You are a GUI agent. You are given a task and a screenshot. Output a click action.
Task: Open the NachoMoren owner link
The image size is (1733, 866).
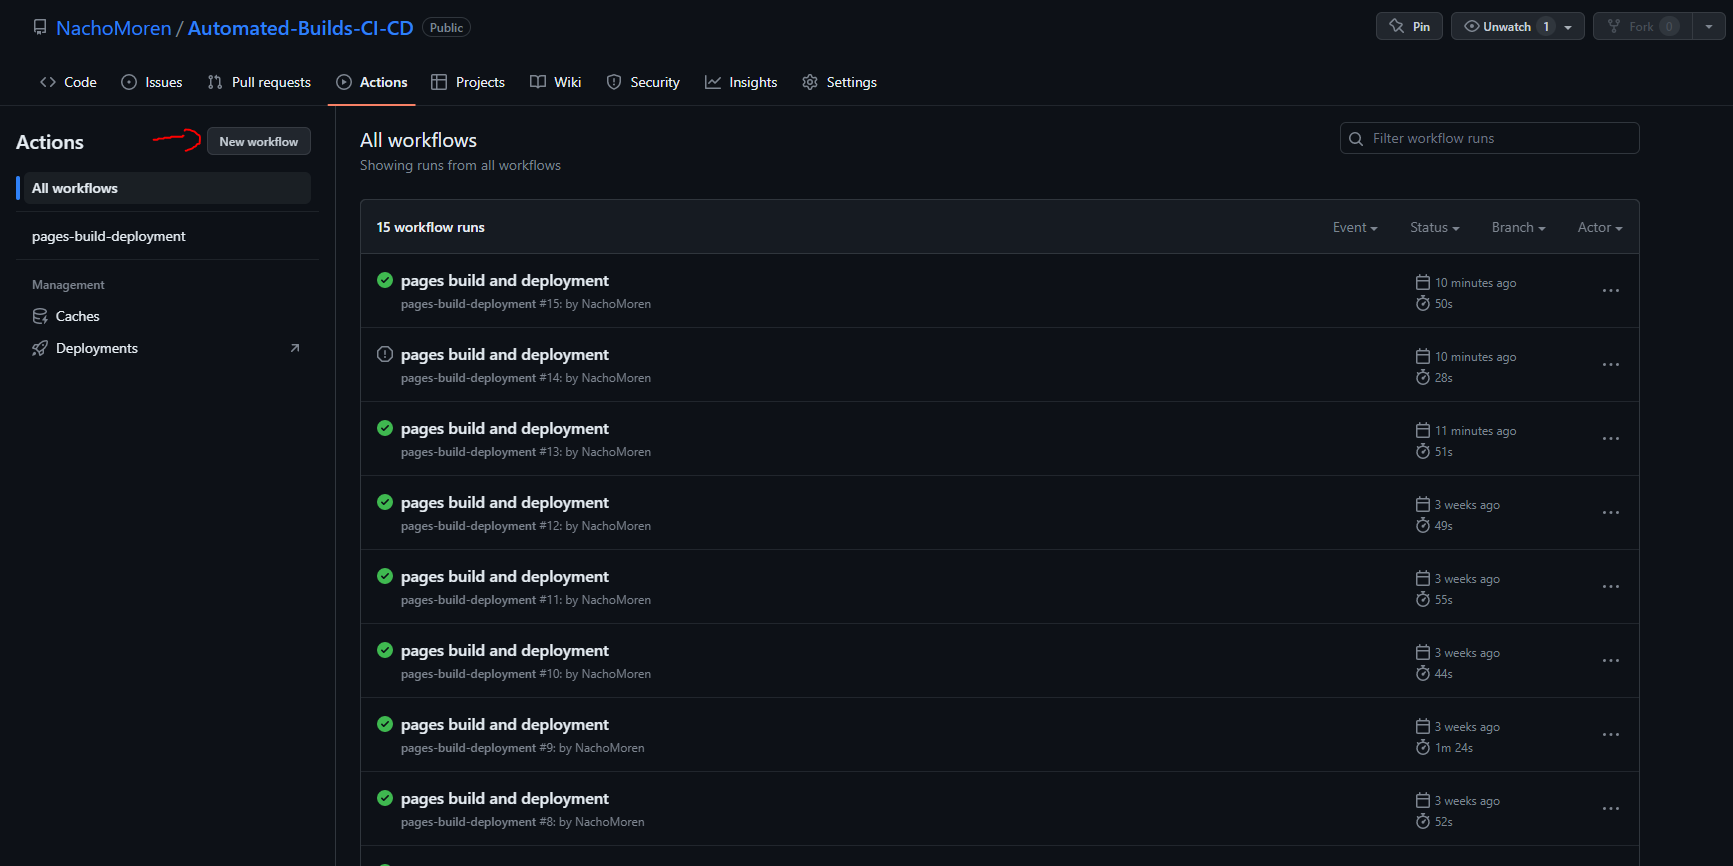point(113,28)
